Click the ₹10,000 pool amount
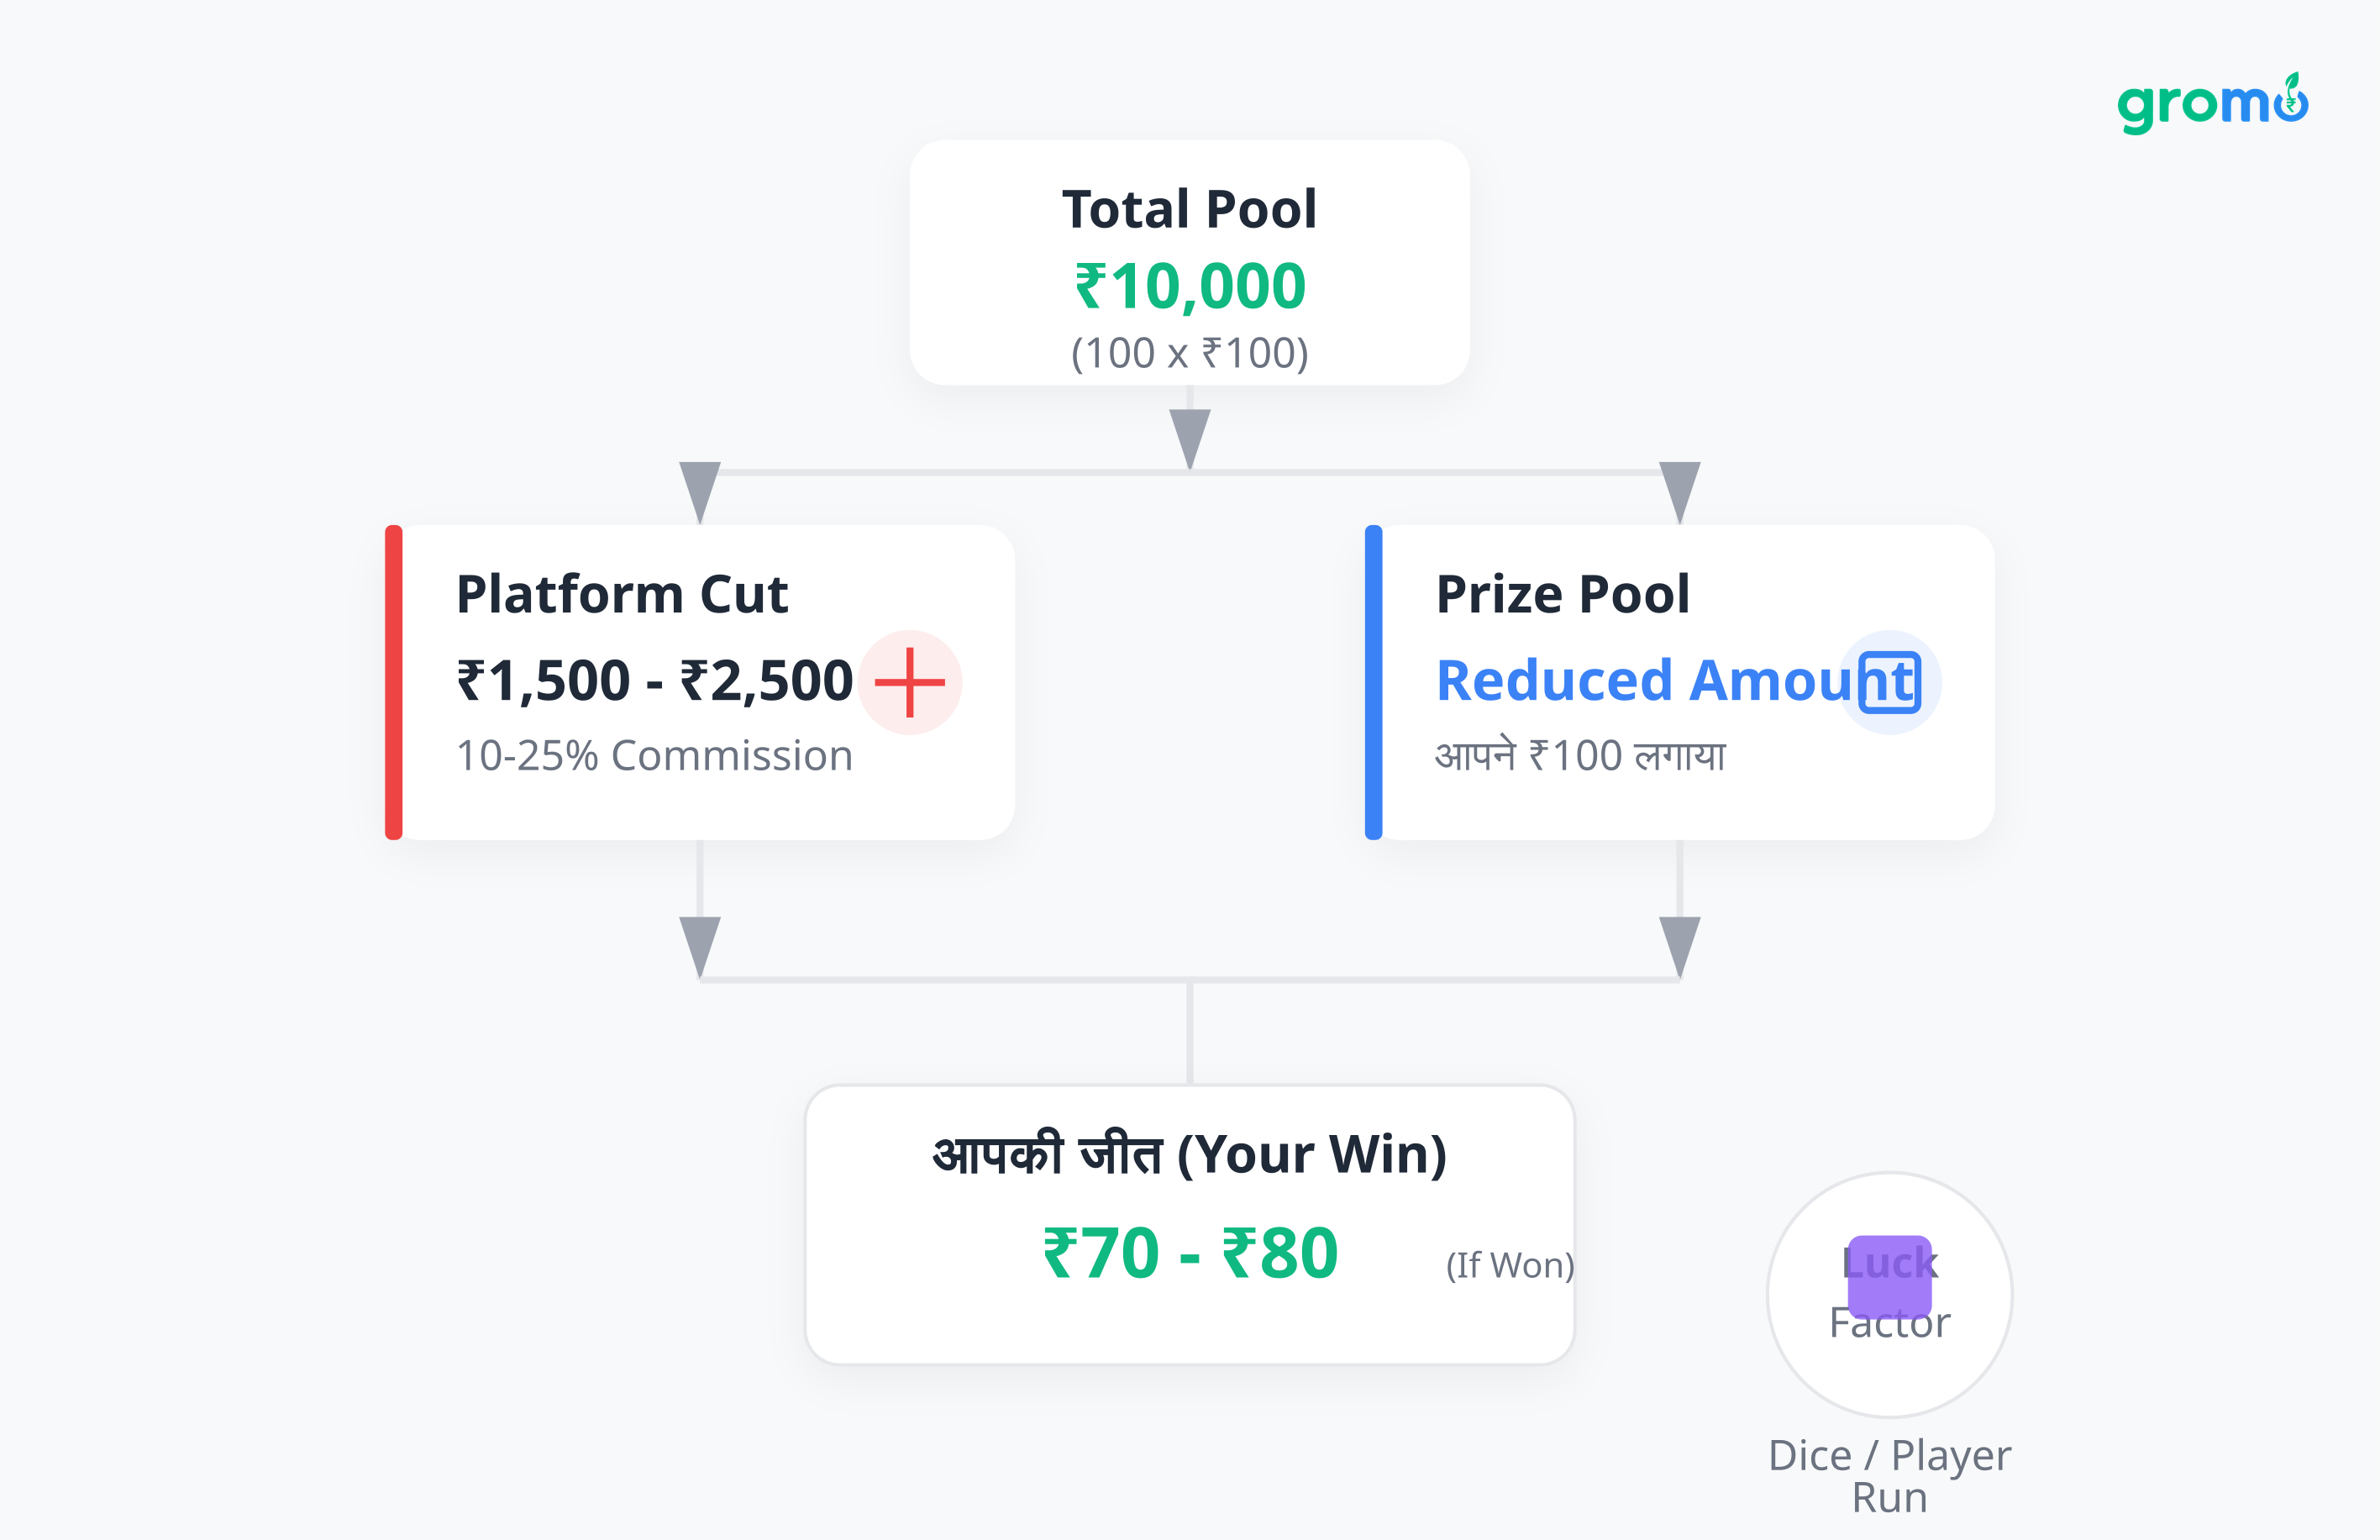This screenshot has height=1540, width=2380. pyautogui.click(x=1189, y=286)
